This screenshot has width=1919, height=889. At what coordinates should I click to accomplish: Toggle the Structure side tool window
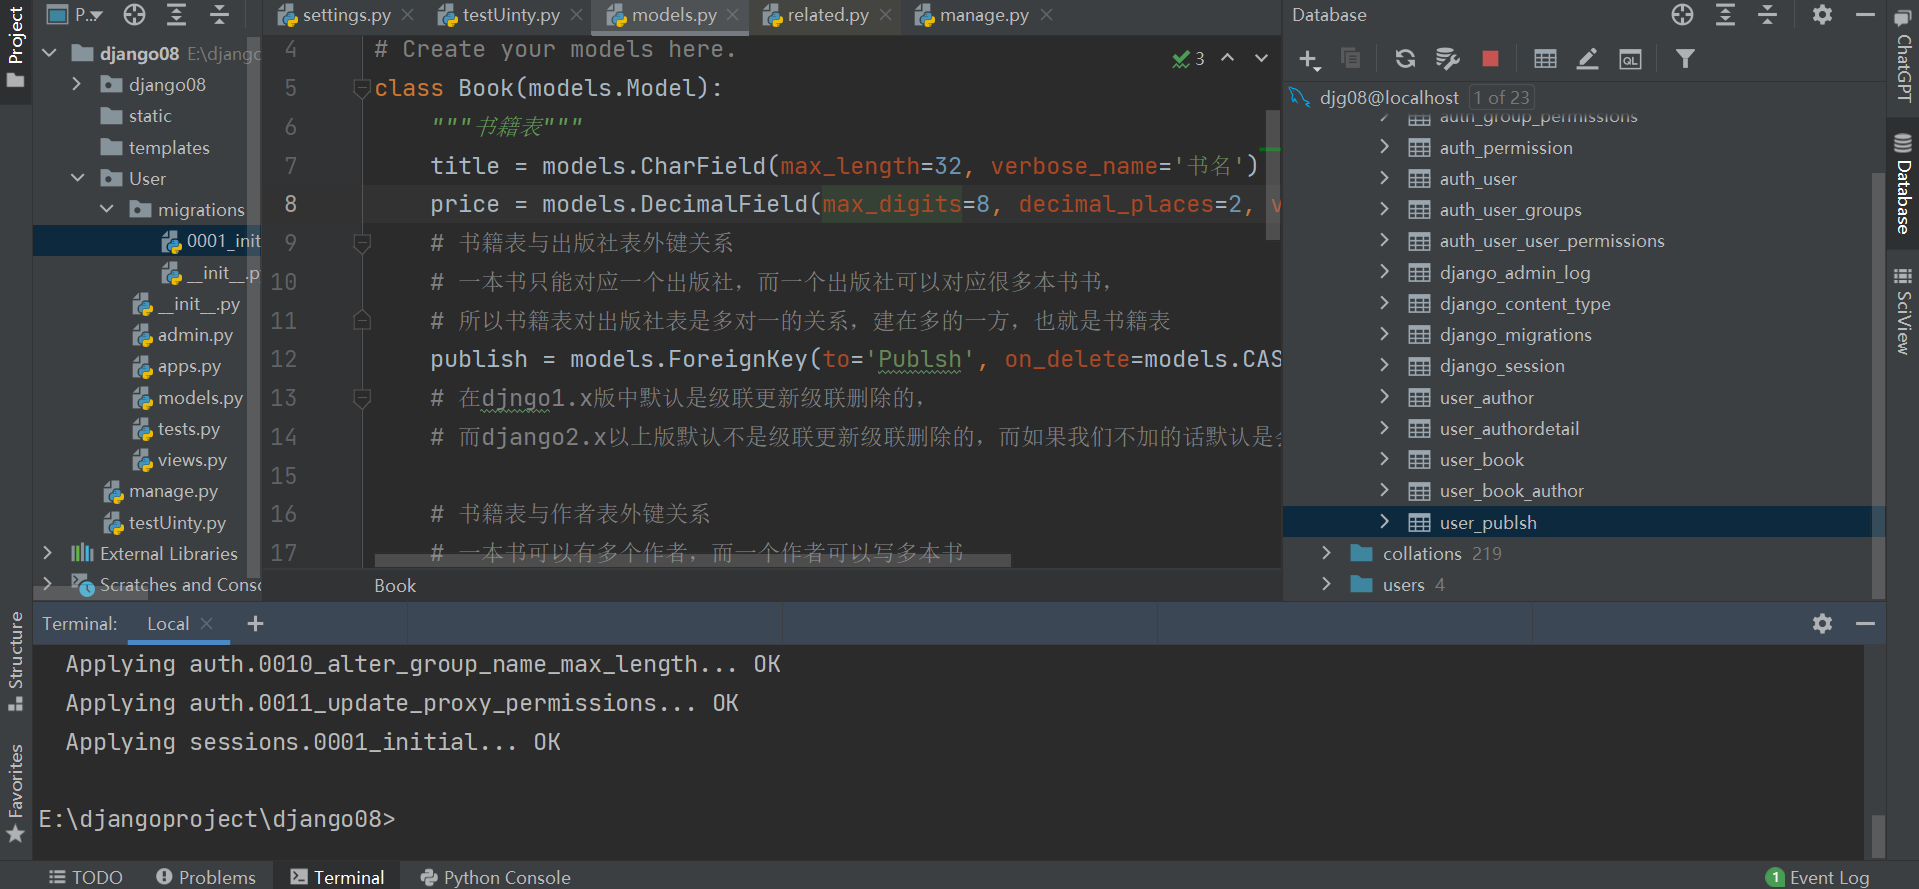pyautogui.click(x=15, y=661)
